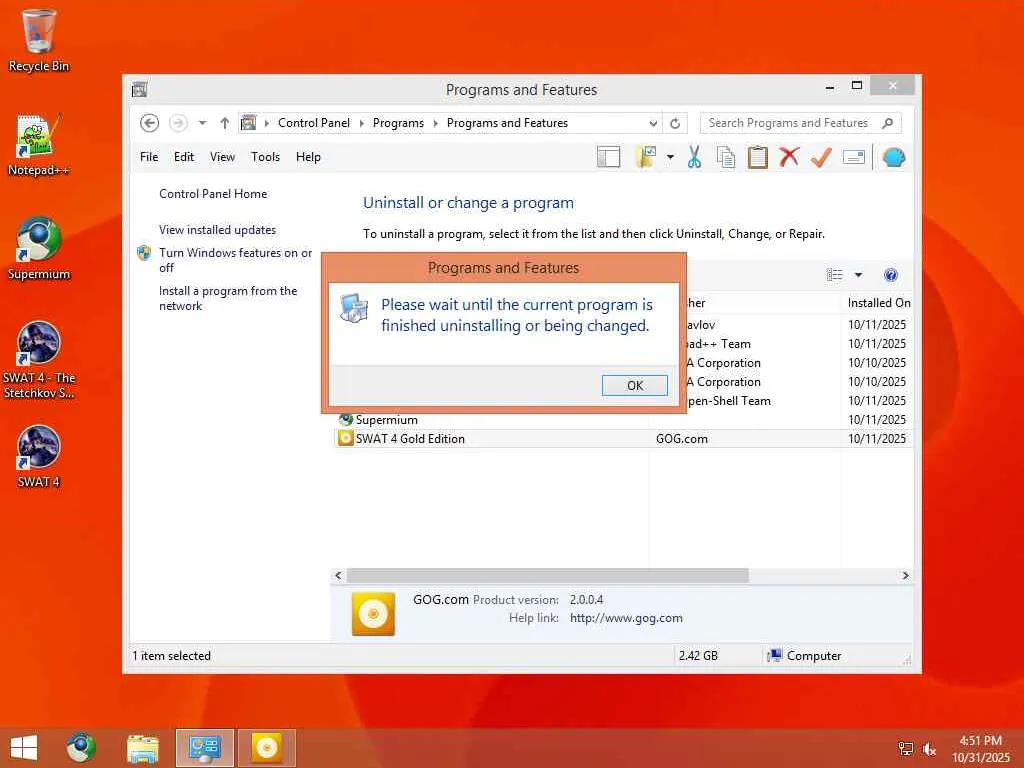Select the Supermium desktop shortcut
This screenshot has width=1024, height=768.
(39, 249)
